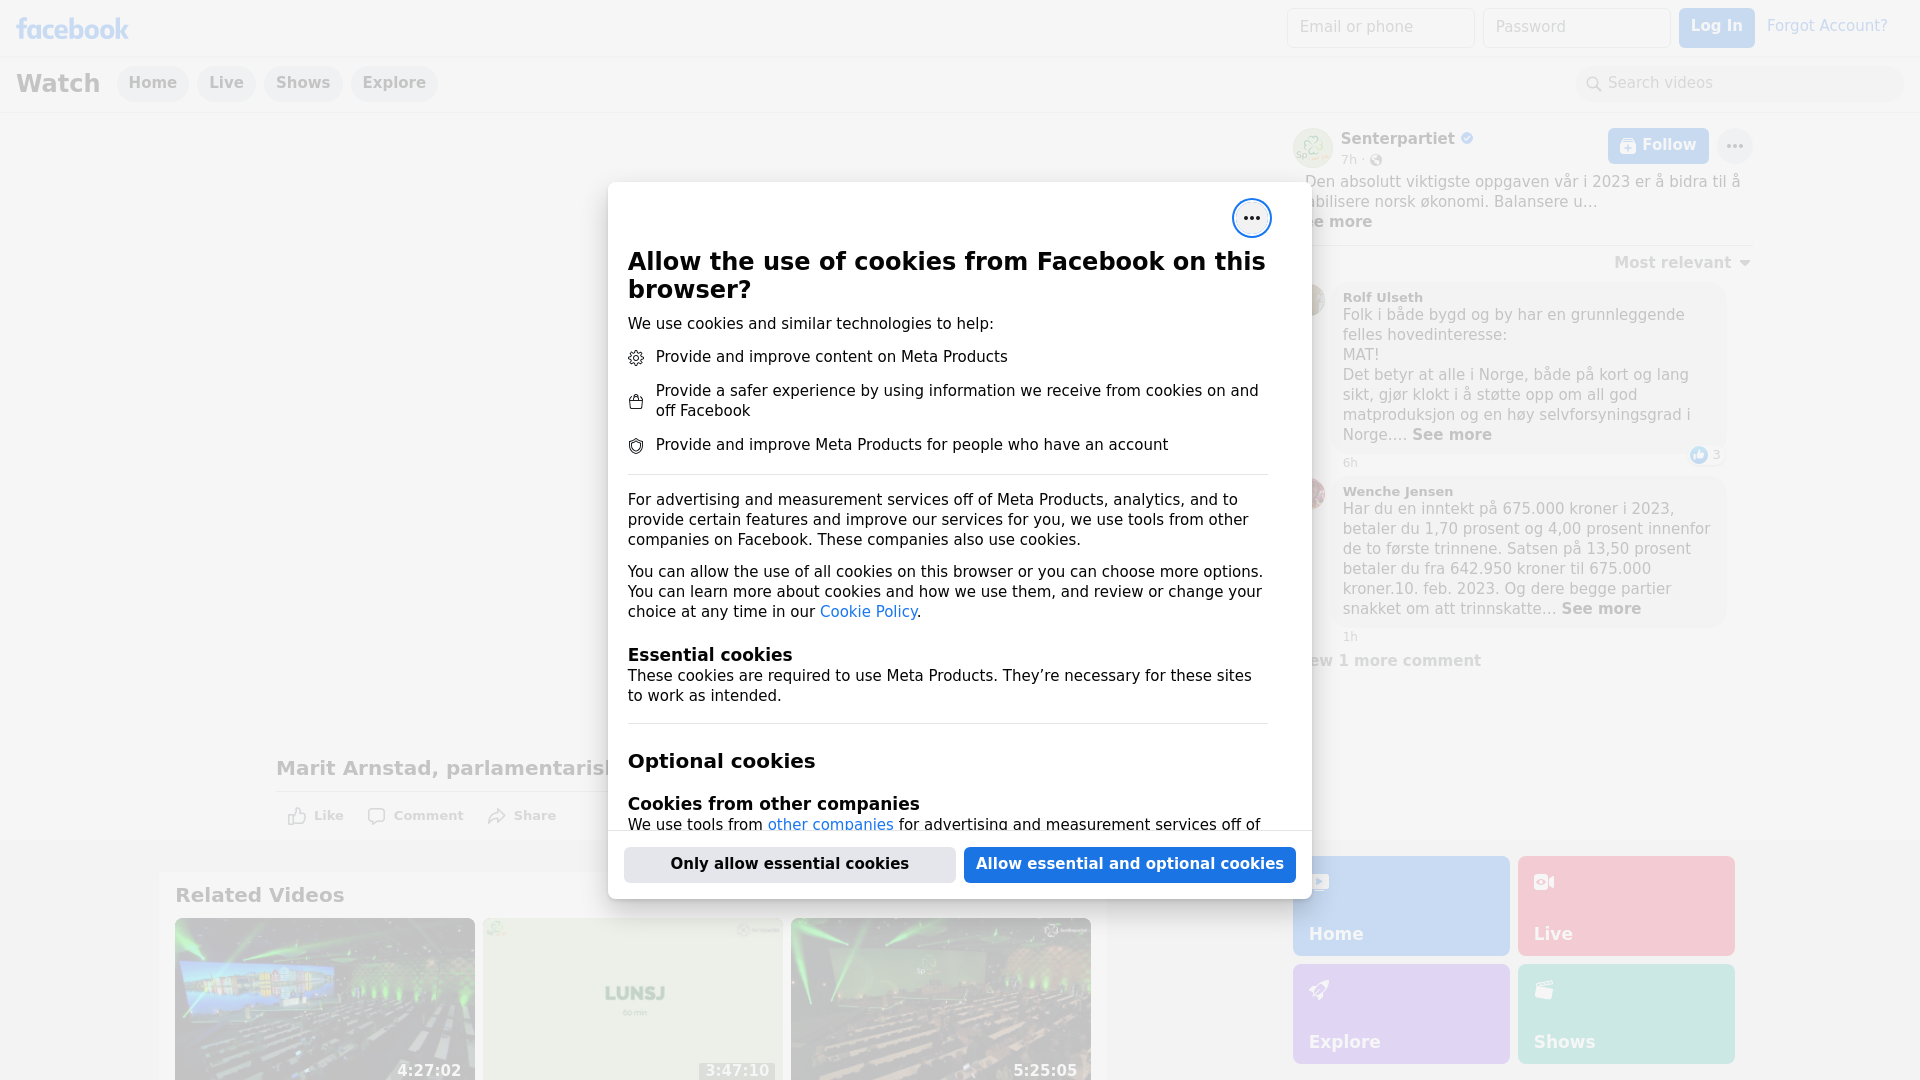The image size is (1920, 1080).
Task: Open the LUNSJ related video thumbnail
Action: 633,999
